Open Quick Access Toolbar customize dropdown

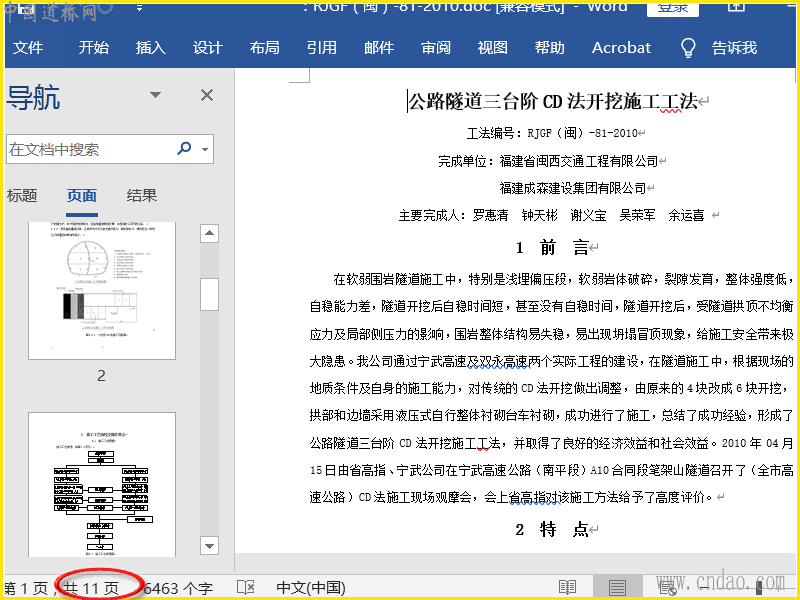tap(139, 8)
